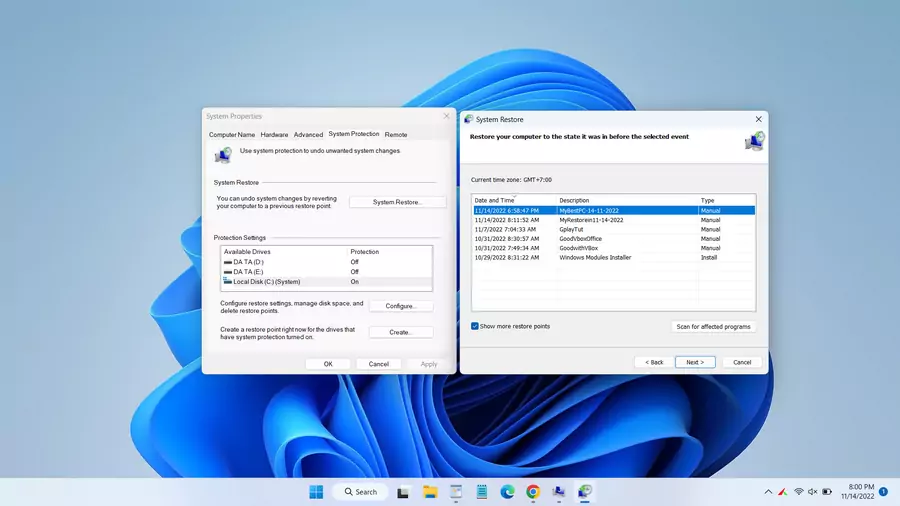Click the Local Disk (C:) drive icon
This screenshot has height=506, width=900.
(x=228, y=281)
